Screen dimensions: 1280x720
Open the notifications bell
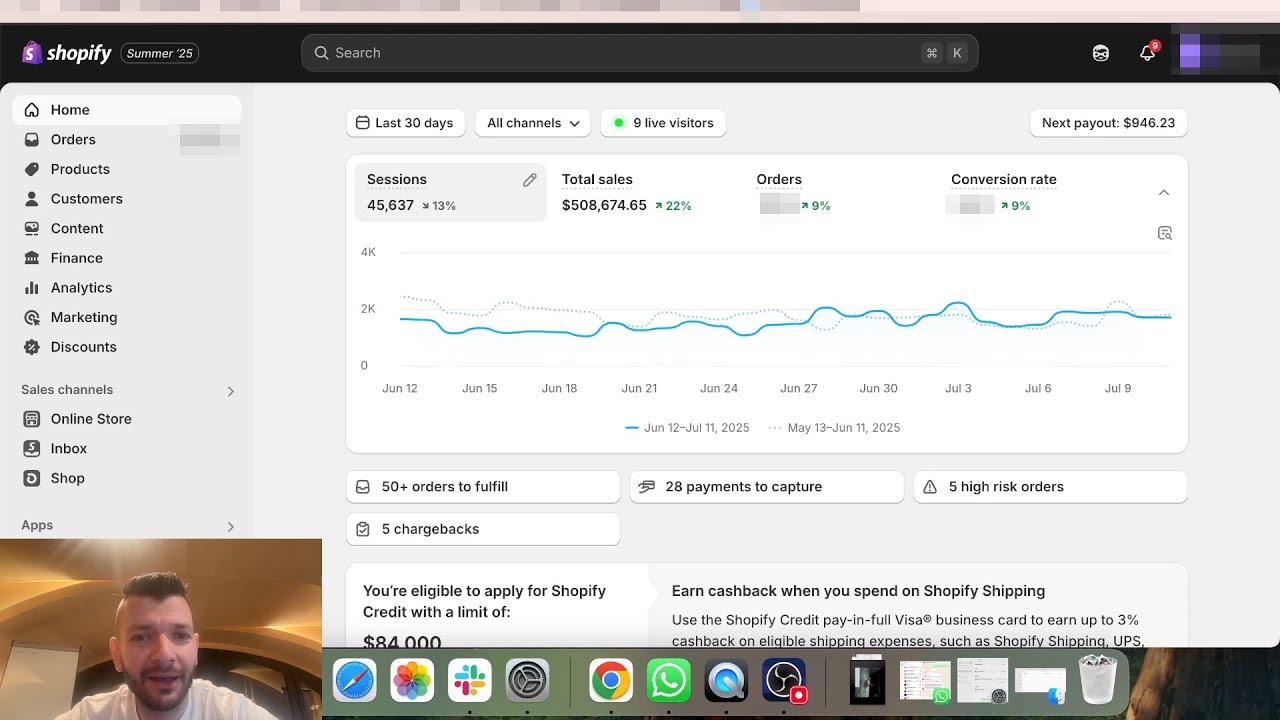point(1148,53)
